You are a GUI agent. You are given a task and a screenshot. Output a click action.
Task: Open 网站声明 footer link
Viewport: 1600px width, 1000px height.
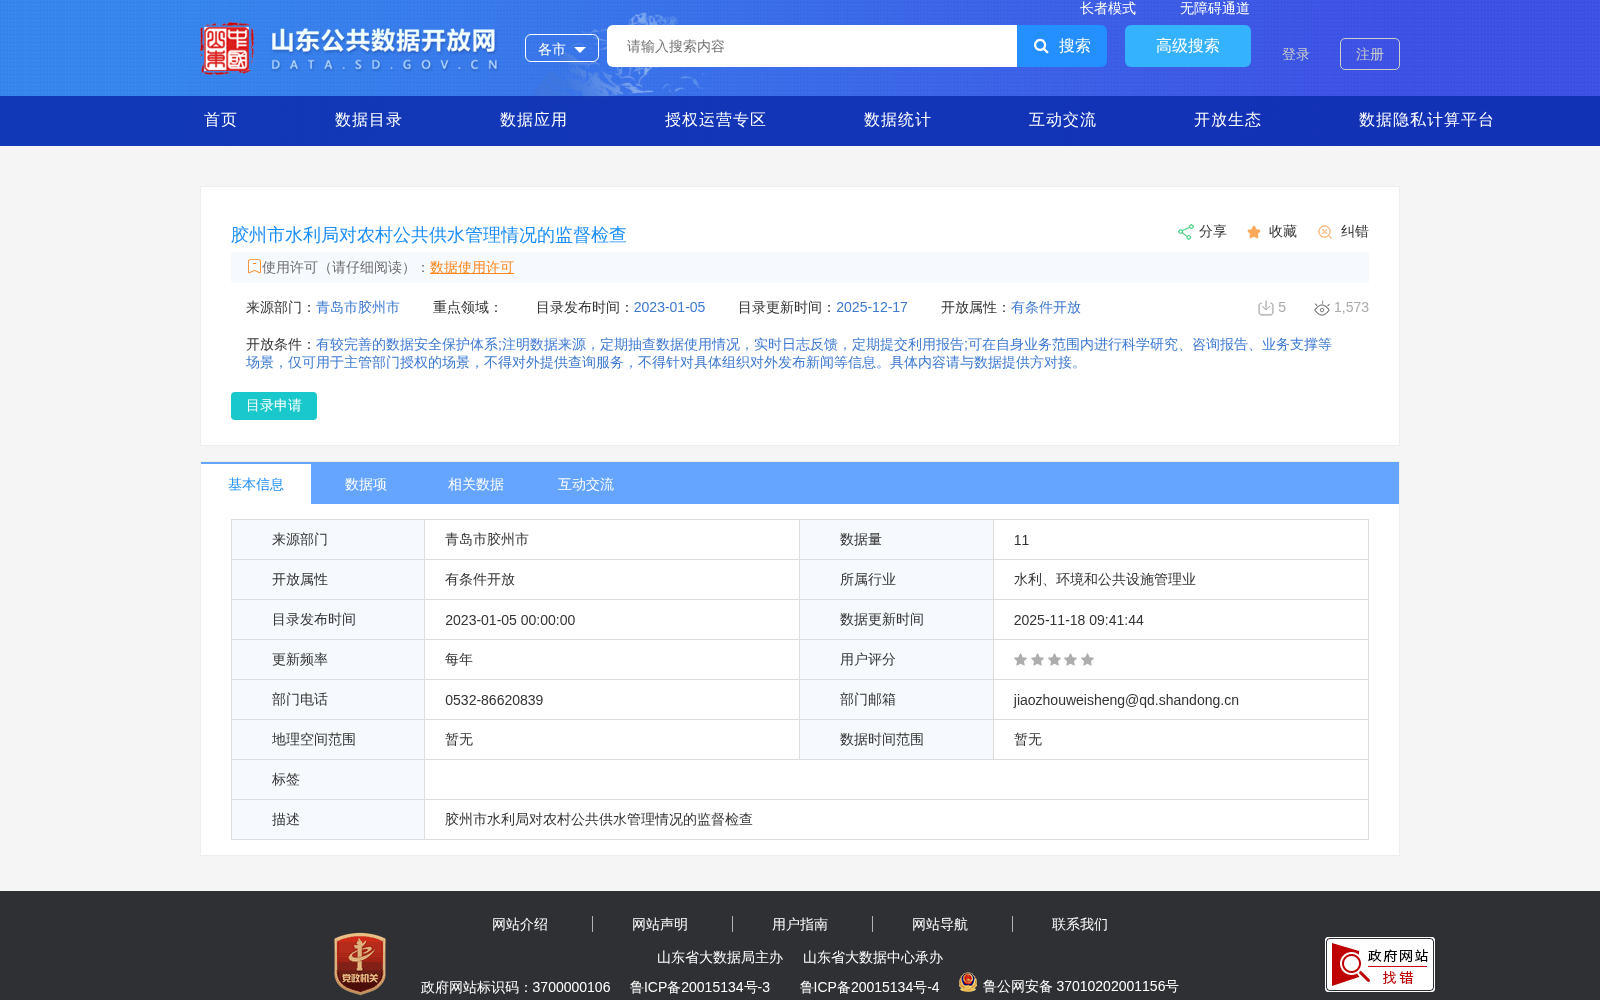pos(660,925)
